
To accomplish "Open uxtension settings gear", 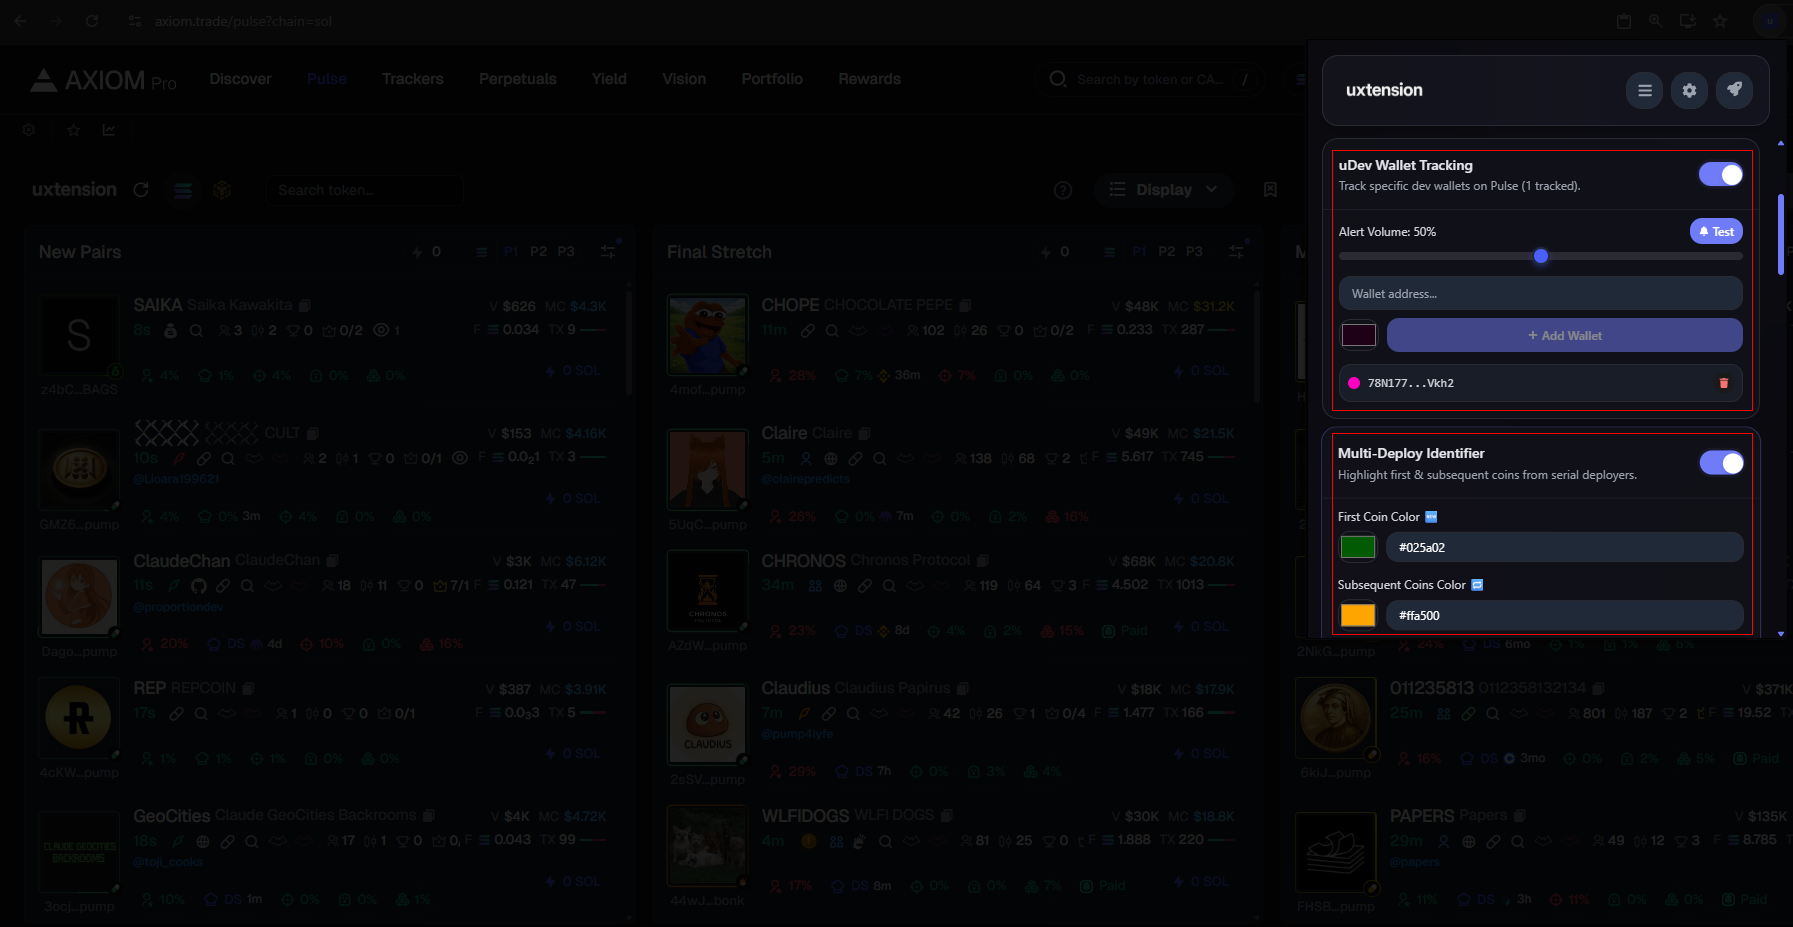I will pyautogui.click(x=1689, y=90).
